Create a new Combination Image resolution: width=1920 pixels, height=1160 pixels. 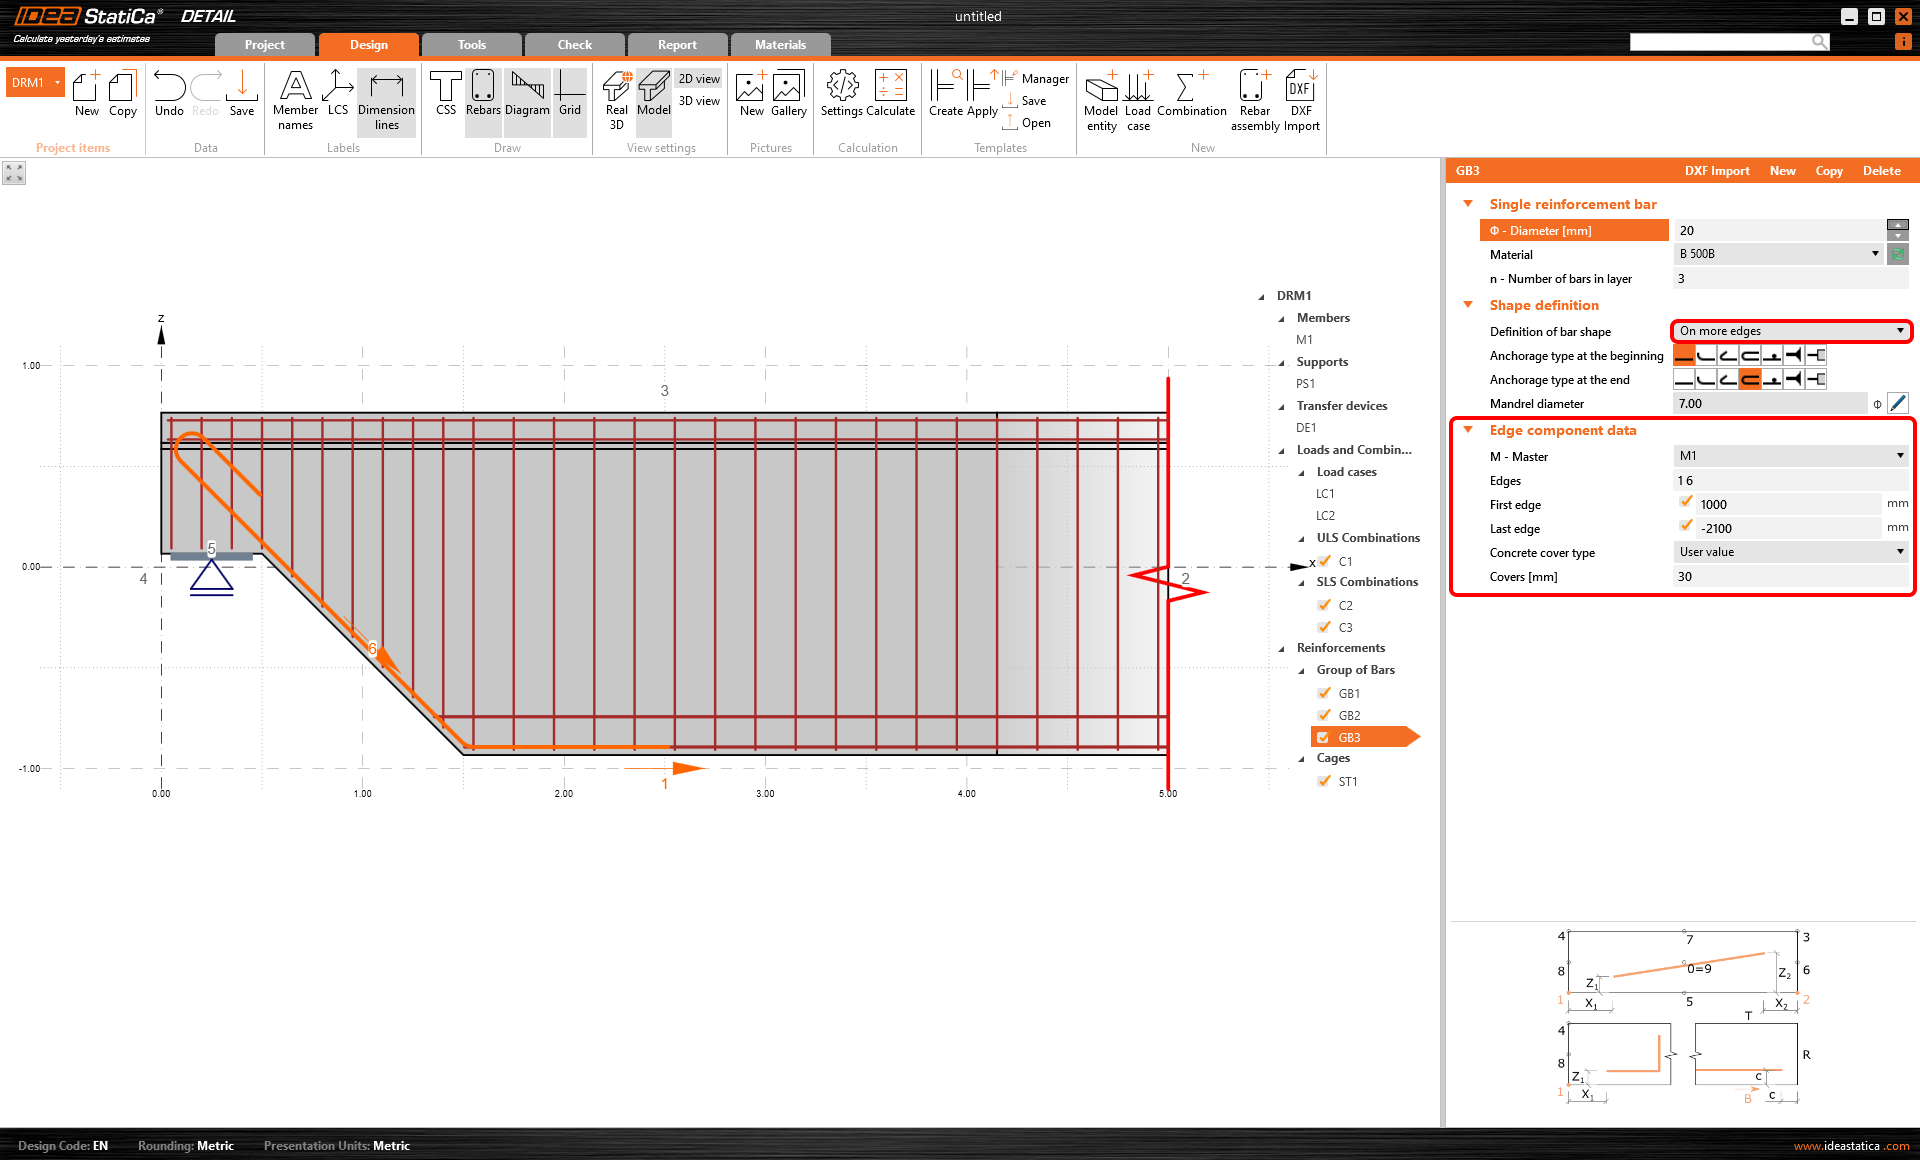pos(1191,95)
